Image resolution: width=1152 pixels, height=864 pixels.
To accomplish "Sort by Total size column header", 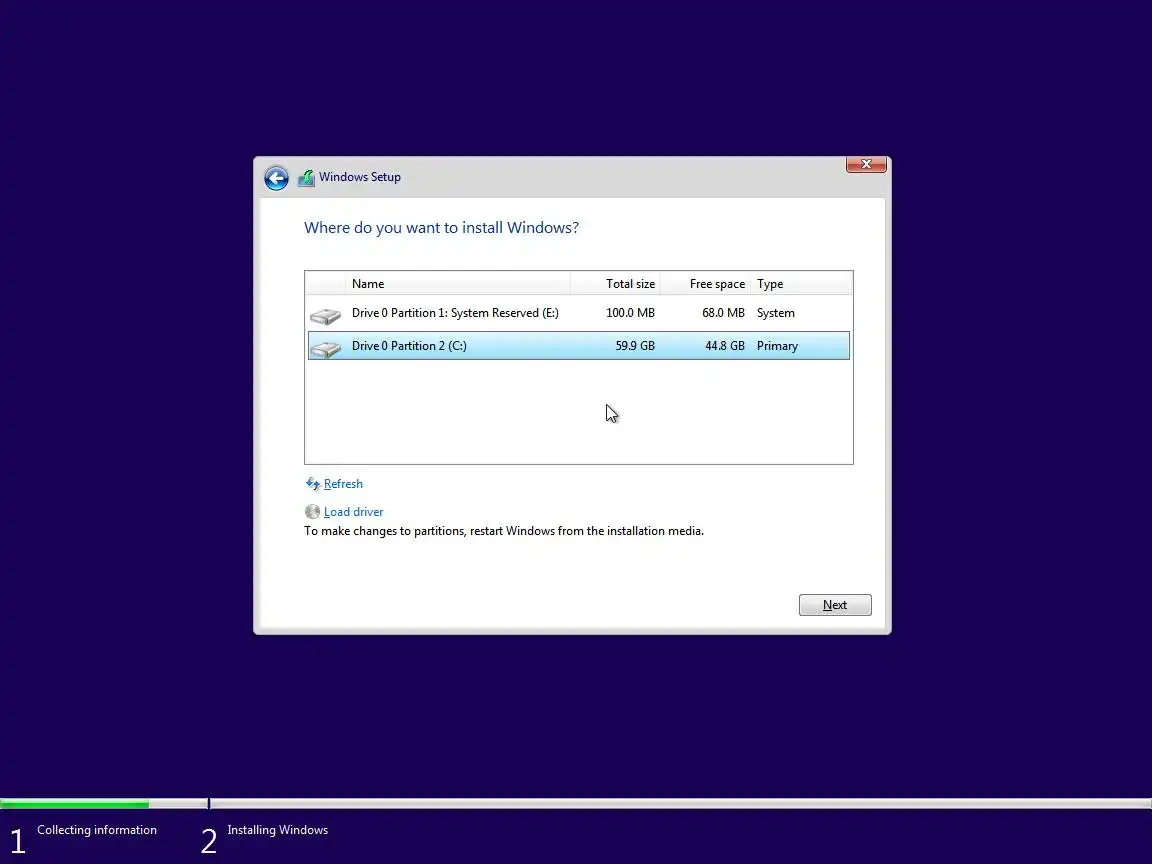I will (x=616, y=284).
